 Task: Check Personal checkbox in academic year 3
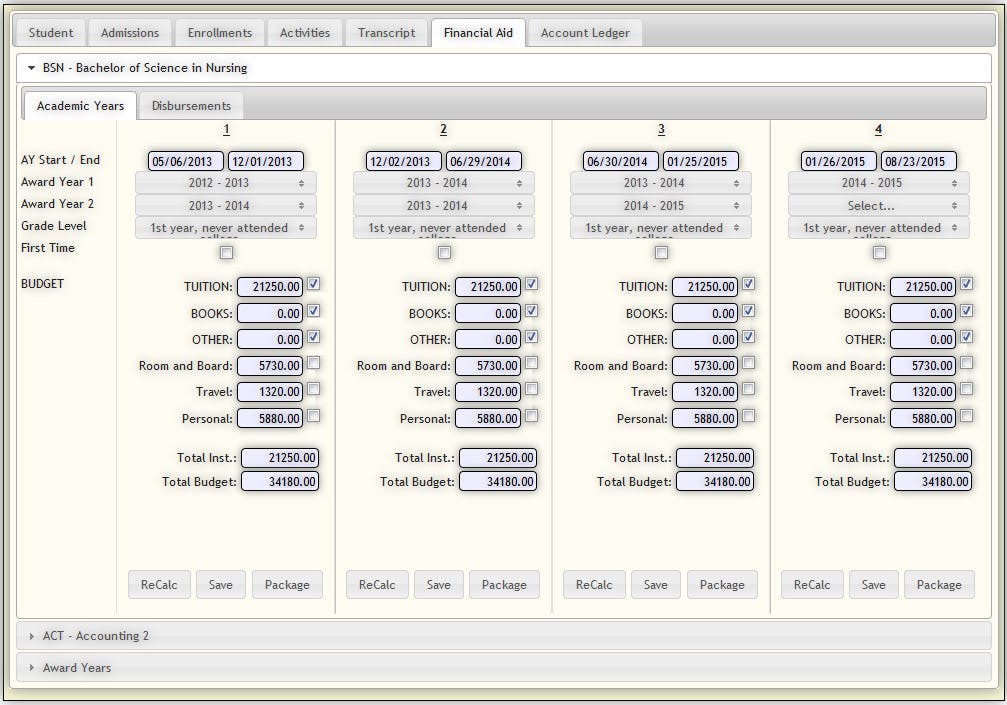(x=748, y=416)
